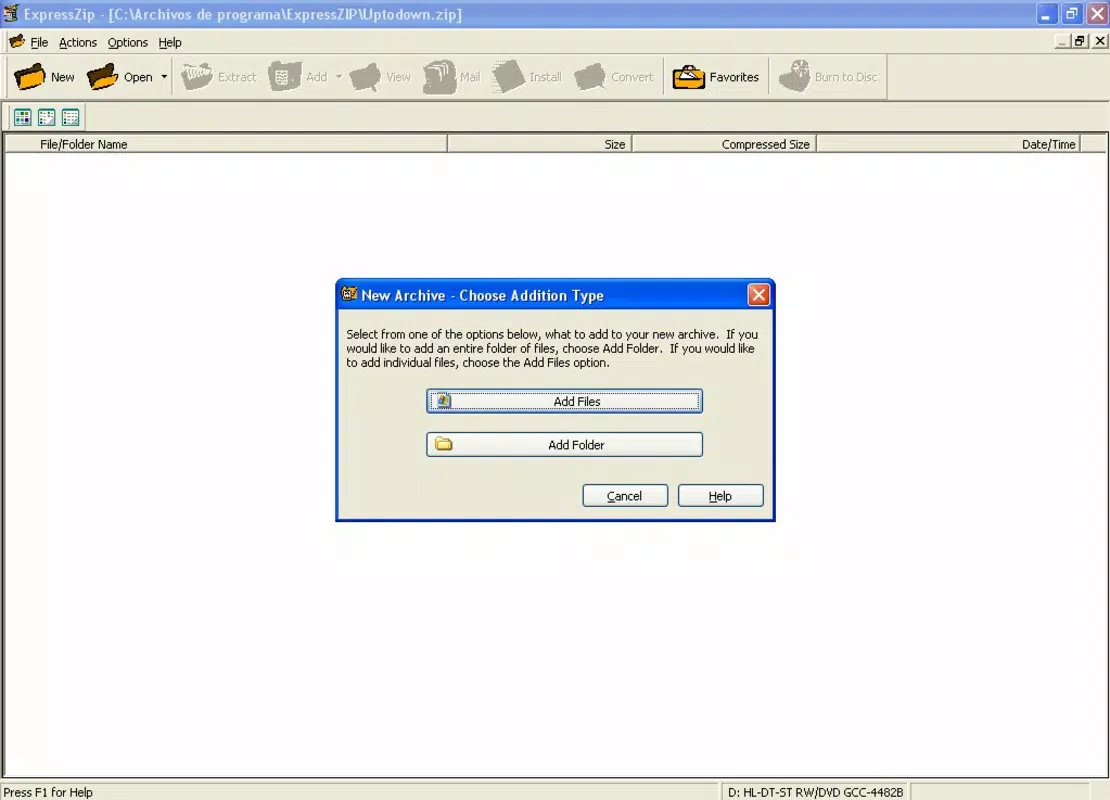The height and width of the screenshot is (800, 1110).
Task: Click 'Press F1 for Help' status text
Action: [x=48, y=792]
